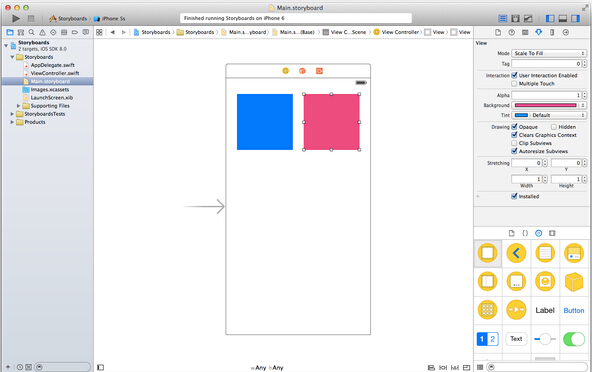Viewport: 592px width, 372px height.
Task: Go back in editor history
Action: coord(113,32)
